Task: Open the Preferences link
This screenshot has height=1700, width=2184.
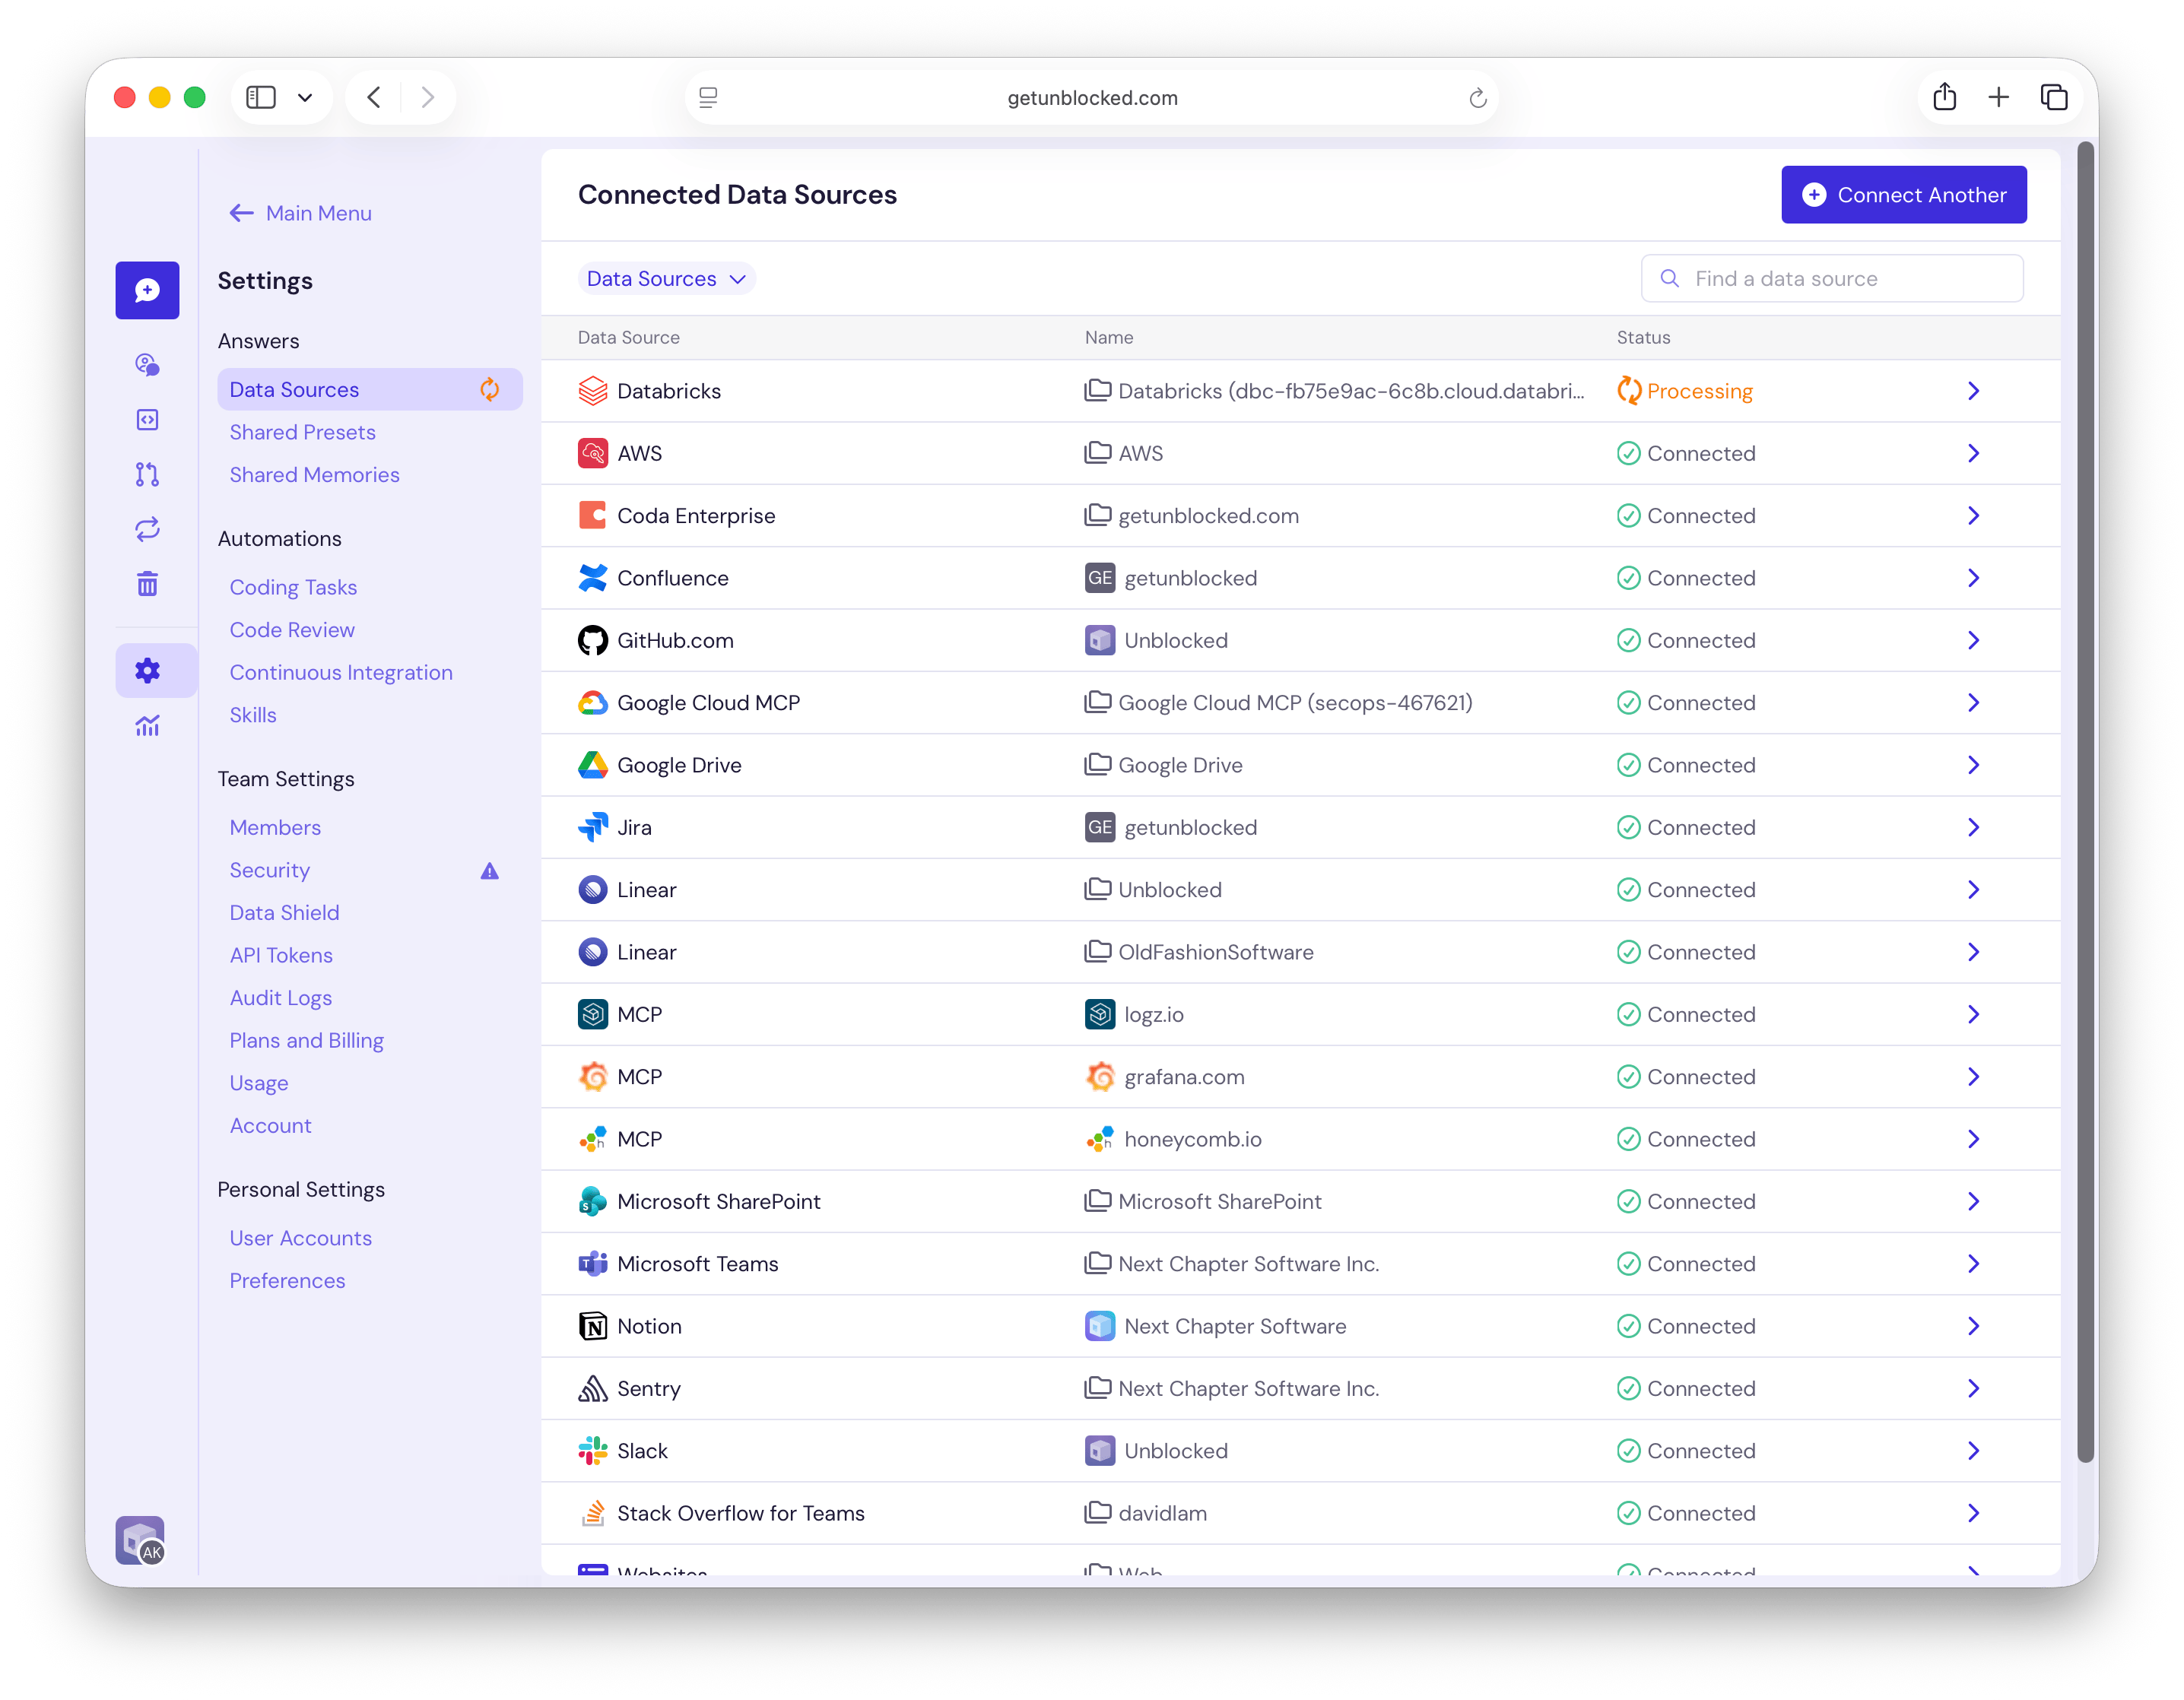Action: click(287, 1280)
